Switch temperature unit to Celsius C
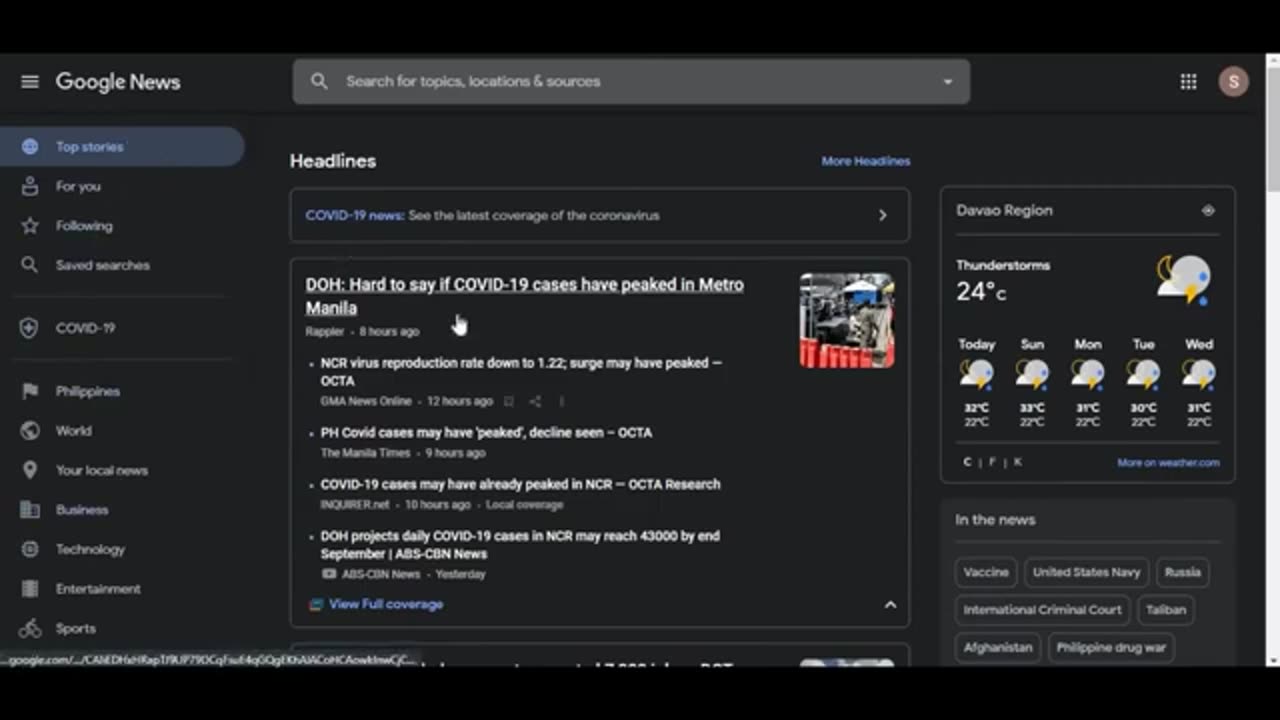 coord(967,462)
